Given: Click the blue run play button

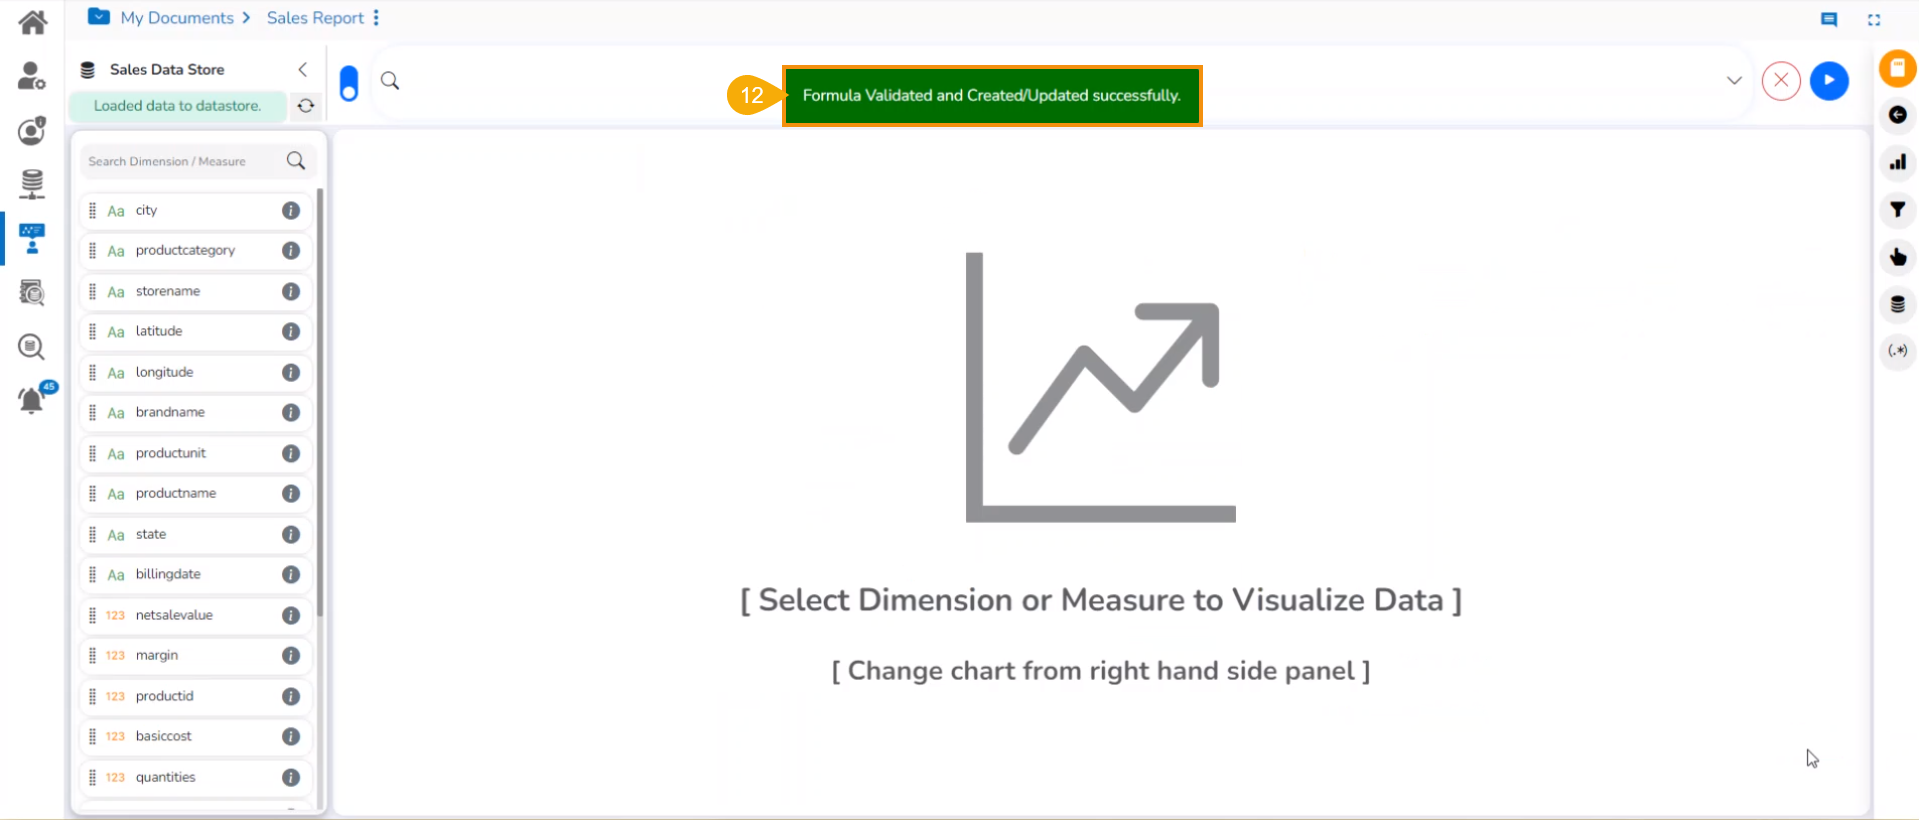Looking at the screenshot, I should (1829, 81).
